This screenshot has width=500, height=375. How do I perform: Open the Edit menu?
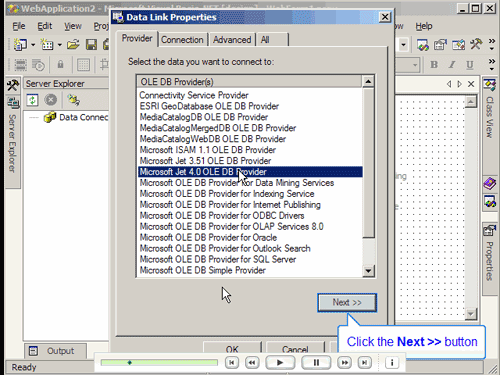click(45, 26)
